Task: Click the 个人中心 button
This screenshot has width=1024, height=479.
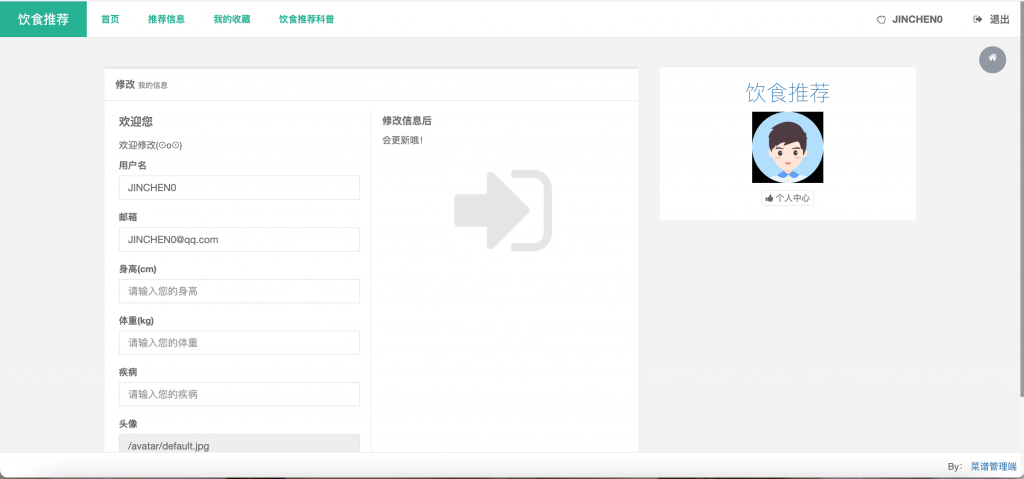Action: (x=788, y=198)
